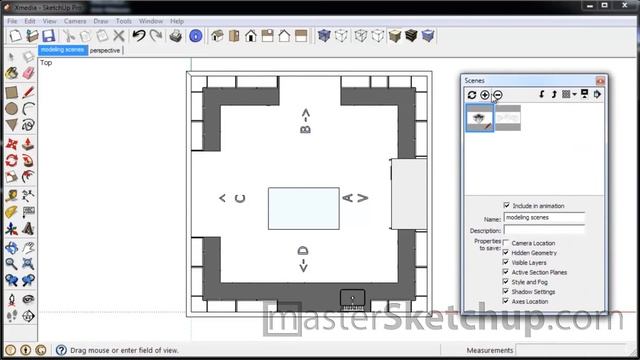640x360 pixels.
Task: Activate the Look Around eye tool
Action: (28, 300)
